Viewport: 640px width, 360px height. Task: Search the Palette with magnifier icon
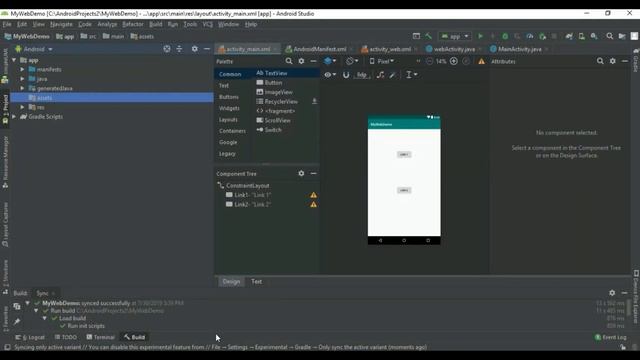289,61
